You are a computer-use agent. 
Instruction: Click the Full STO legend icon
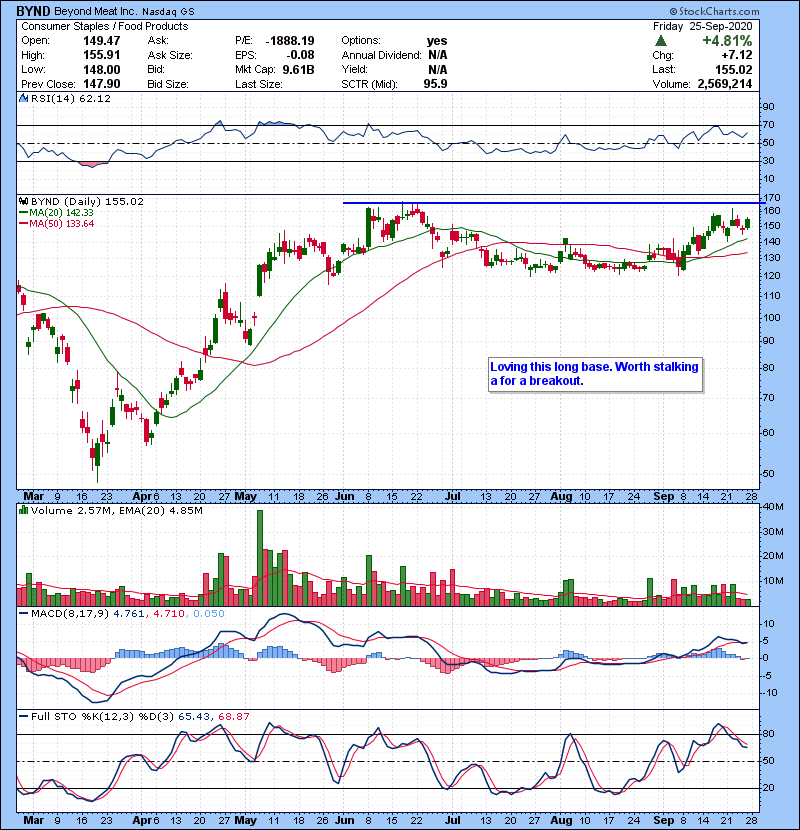[22, 719]
